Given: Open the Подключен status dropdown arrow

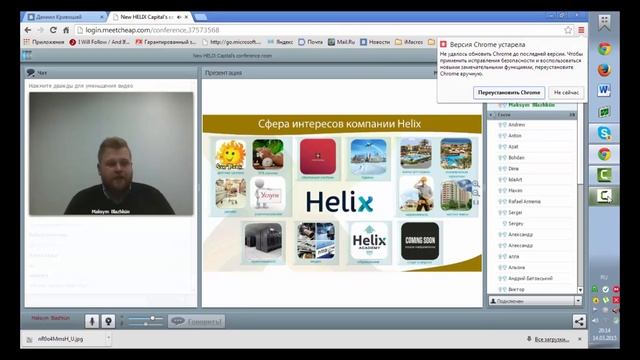Looking at the screenshot, I should [578, 301].
